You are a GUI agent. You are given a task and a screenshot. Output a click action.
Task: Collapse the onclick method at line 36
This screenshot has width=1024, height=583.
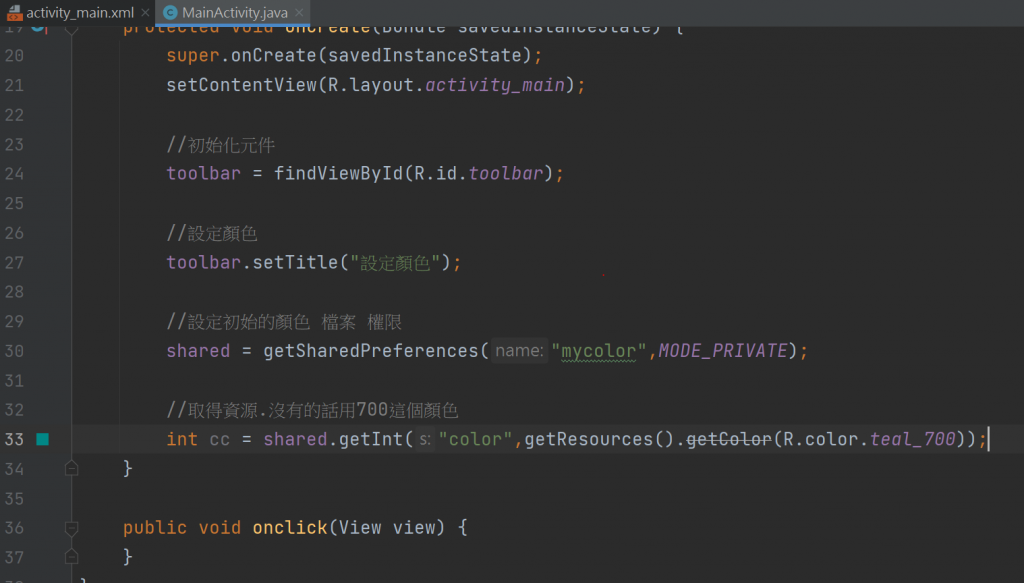[72, 528]
